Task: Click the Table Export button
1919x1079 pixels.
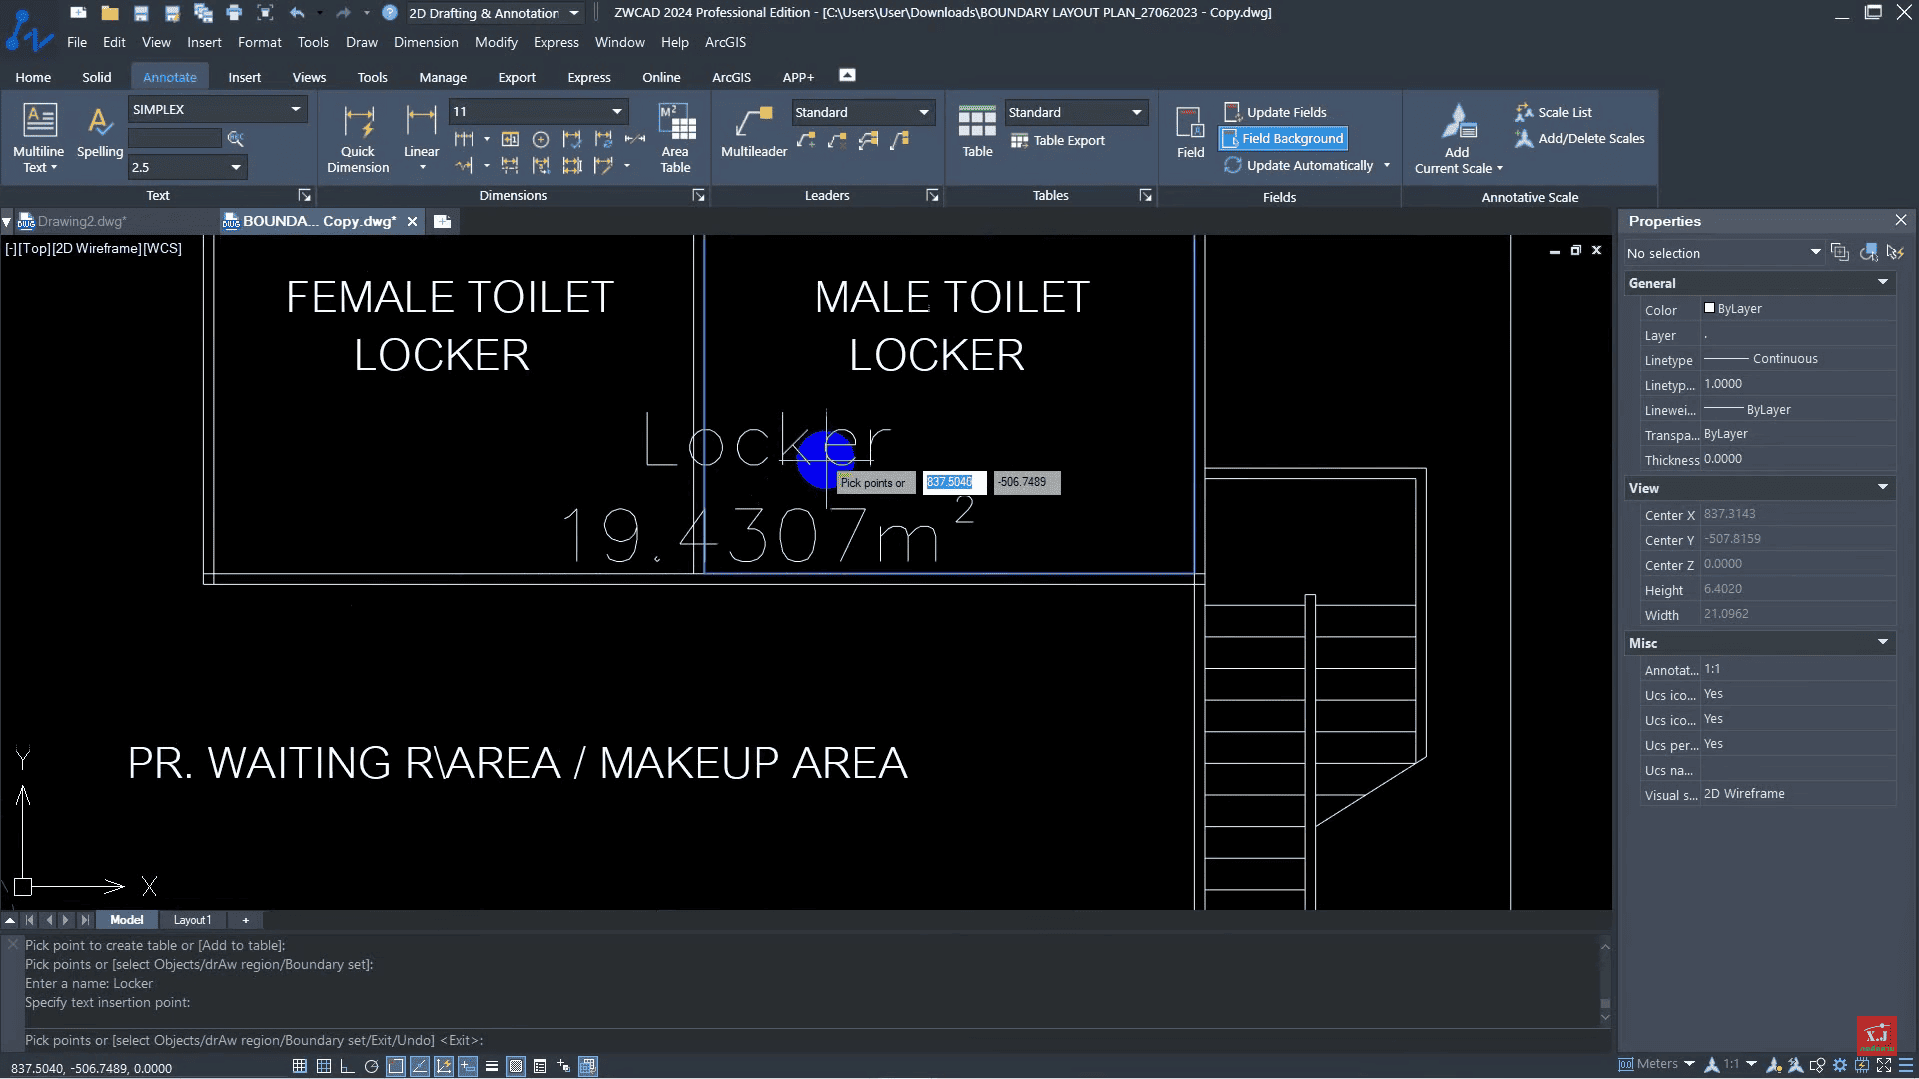Action: (1058, 140)
